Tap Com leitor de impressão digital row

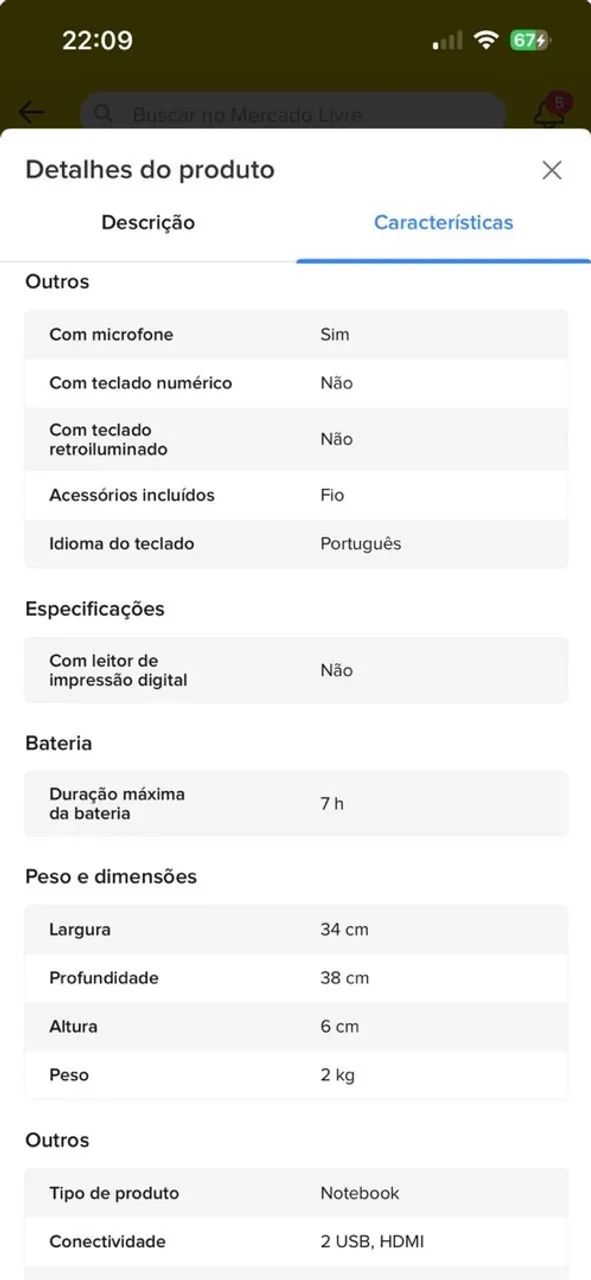pos(296,670)
